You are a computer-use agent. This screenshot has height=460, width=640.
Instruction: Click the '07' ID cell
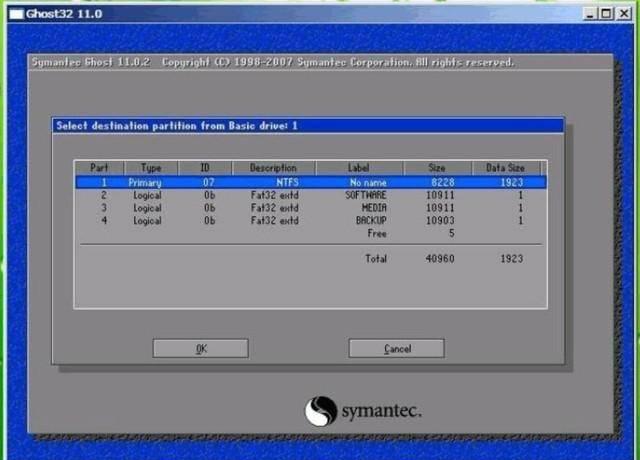point(209,182)
